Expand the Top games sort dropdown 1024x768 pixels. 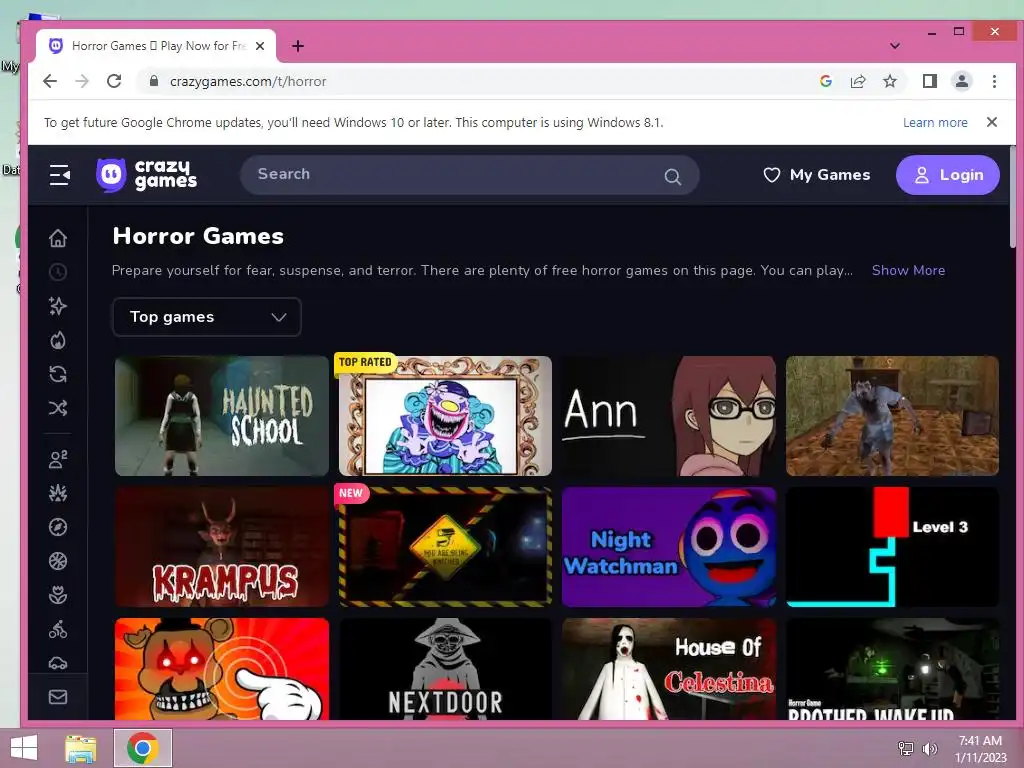point(207,317)
